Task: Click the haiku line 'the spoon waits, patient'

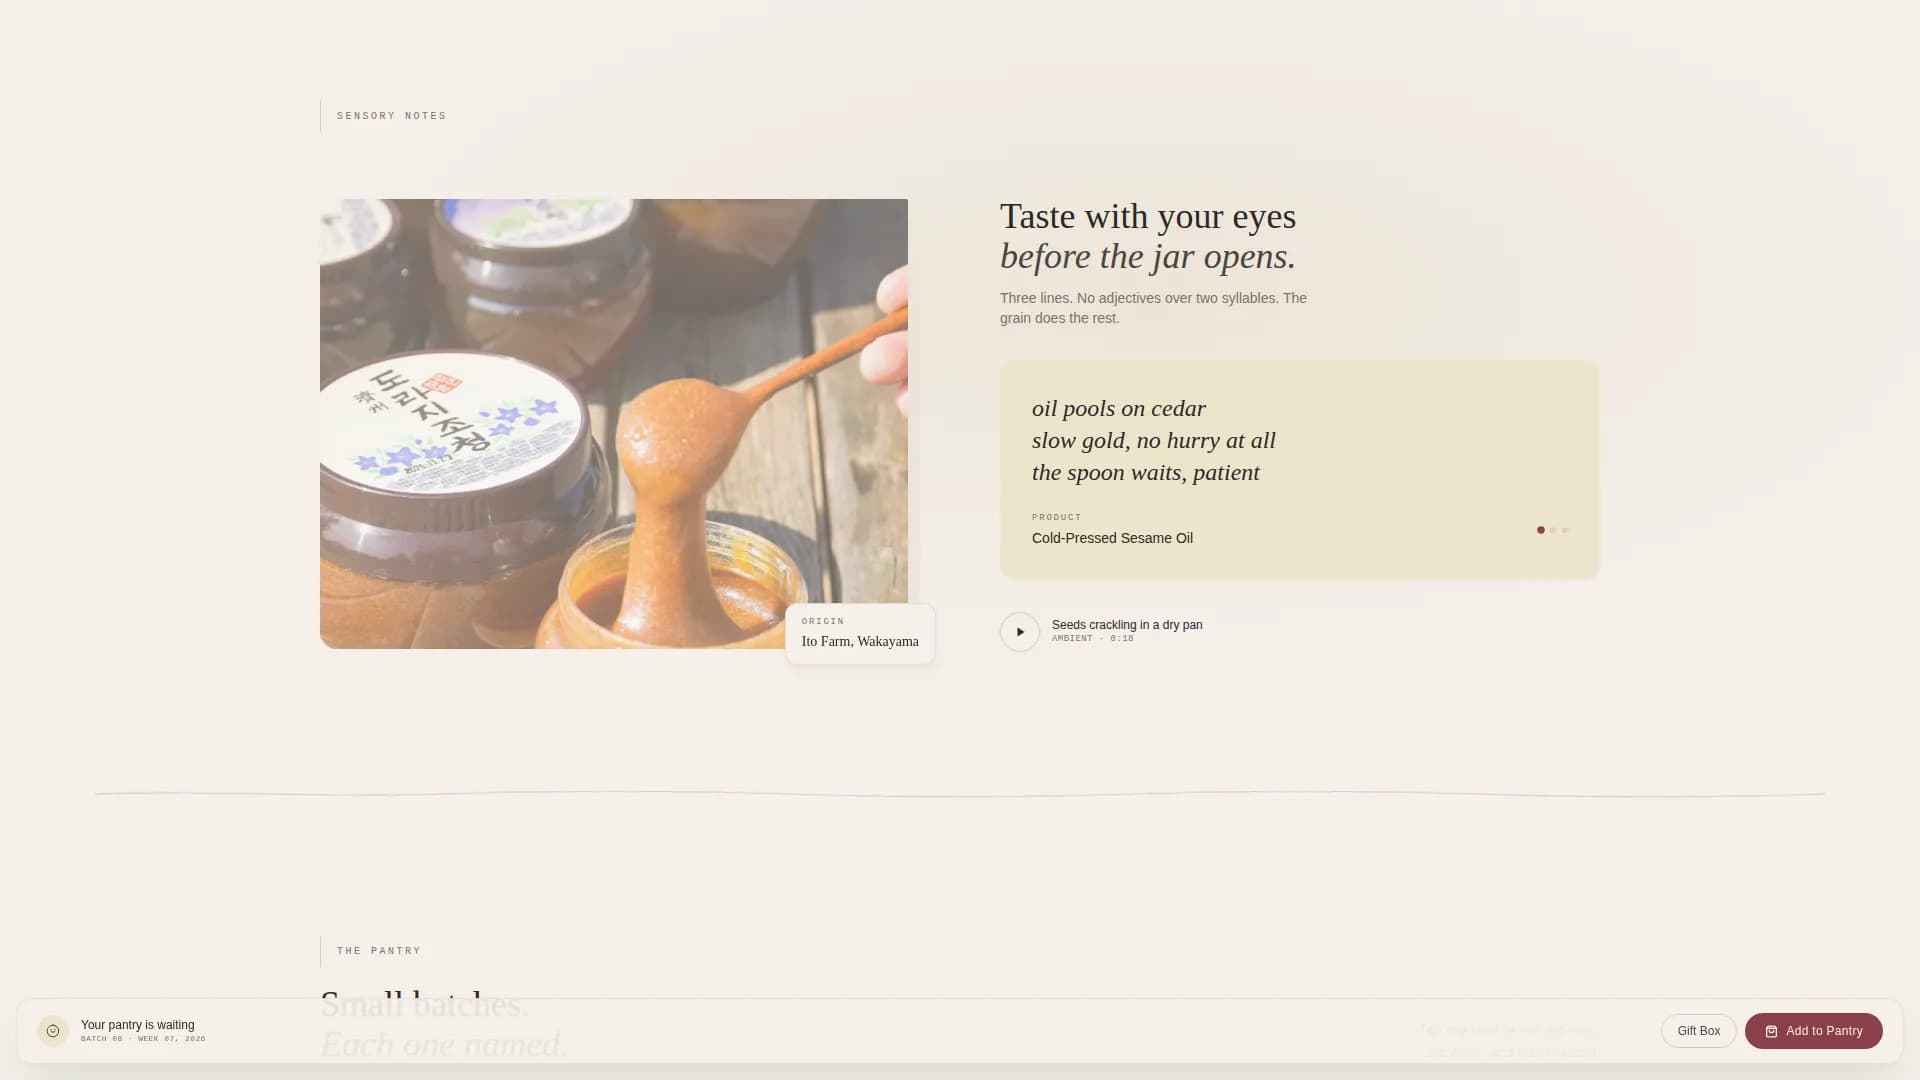Action: (1146, 472)
